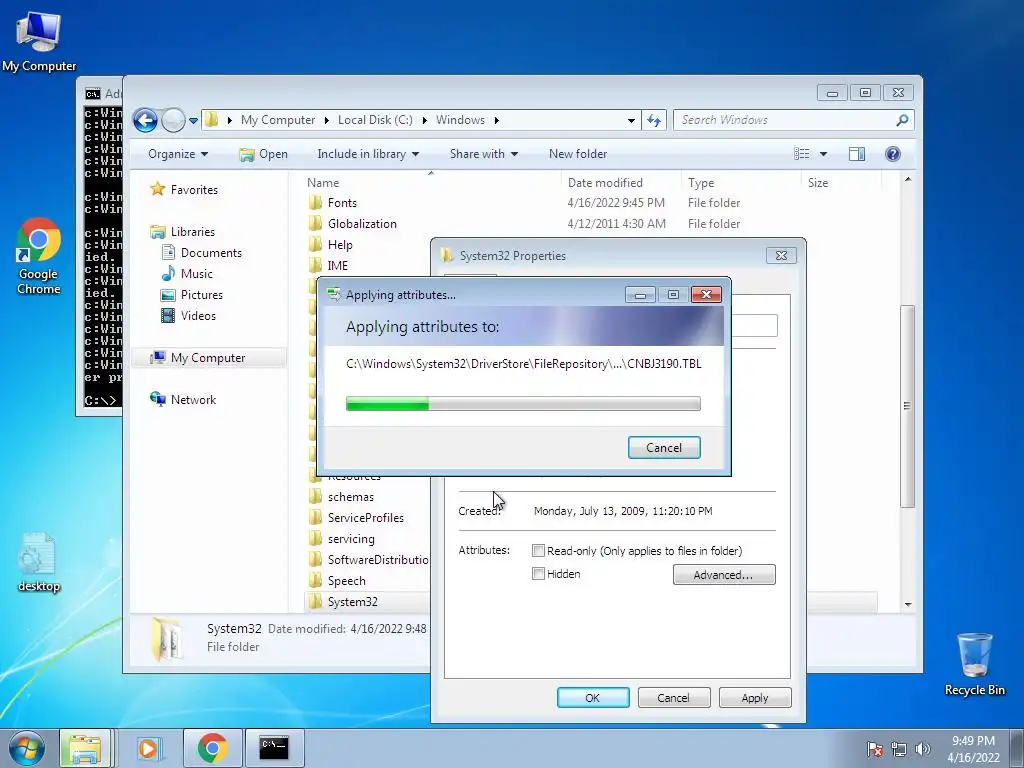Enable the Read-only attribute checkbox
Screen dimensions: 1024x768
point(538,551)
